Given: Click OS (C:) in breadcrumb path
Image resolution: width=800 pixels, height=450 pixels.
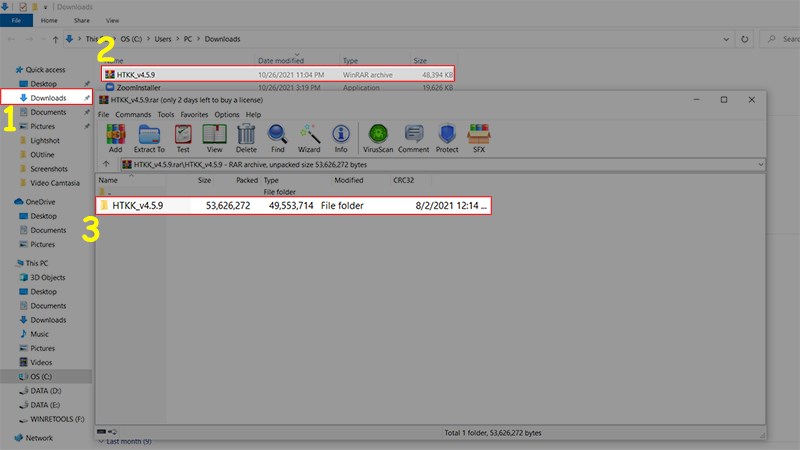Looking at the screenshot, I should click(x=131, y=39).
